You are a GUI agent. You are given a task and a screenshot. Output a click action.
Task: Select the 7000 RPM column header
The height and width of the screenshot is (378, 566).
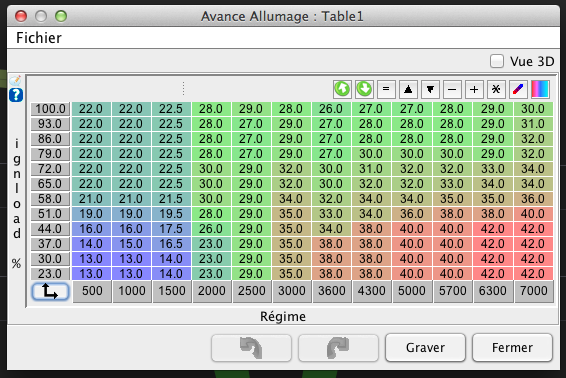coord(534,291)
